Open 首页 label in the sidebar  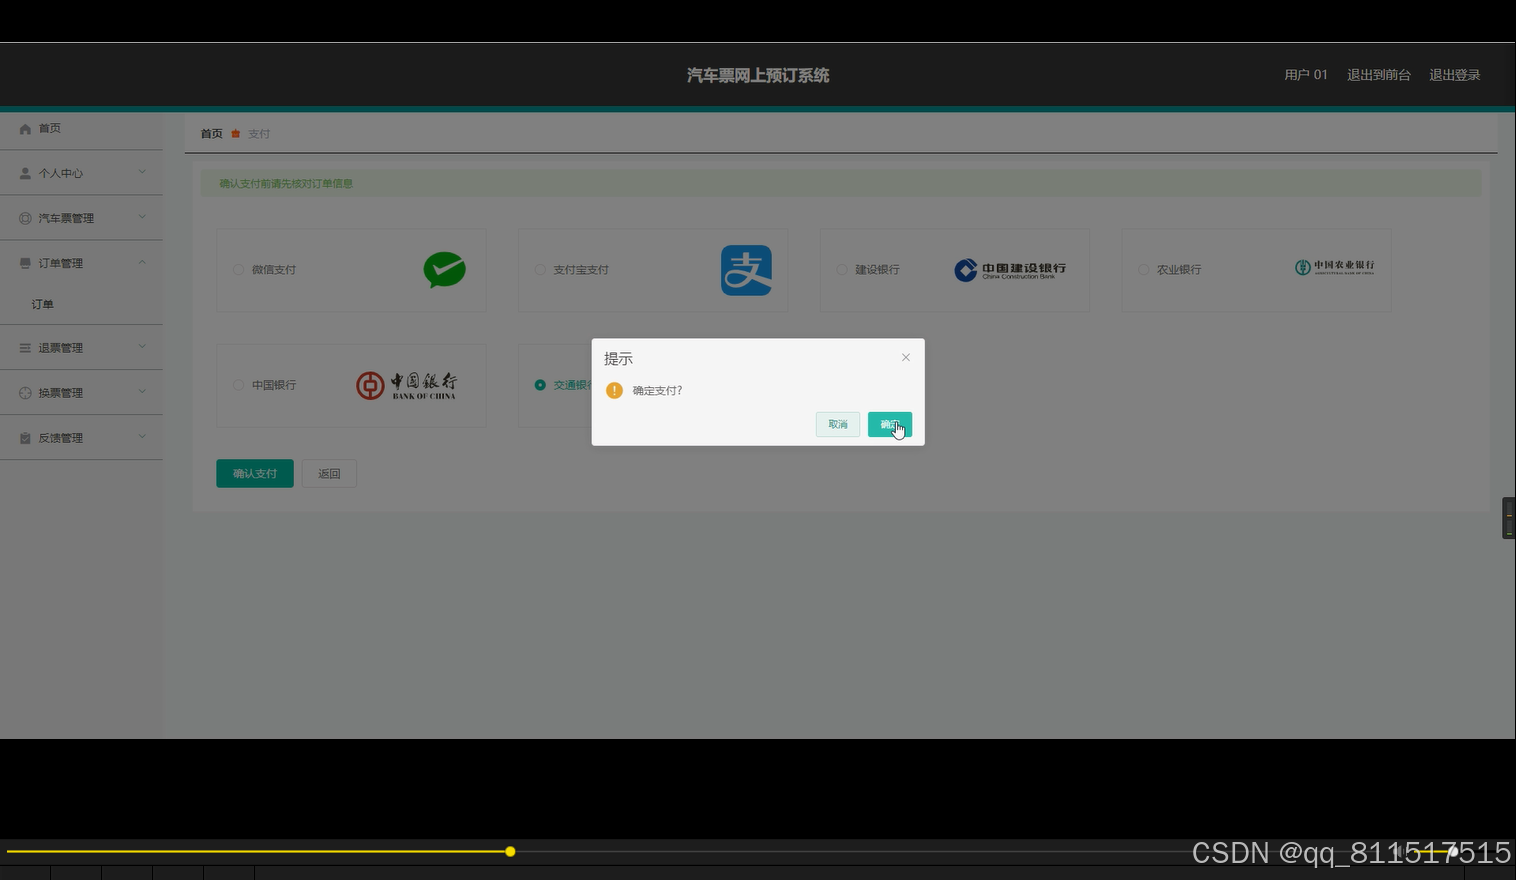(x=50, y=129)
